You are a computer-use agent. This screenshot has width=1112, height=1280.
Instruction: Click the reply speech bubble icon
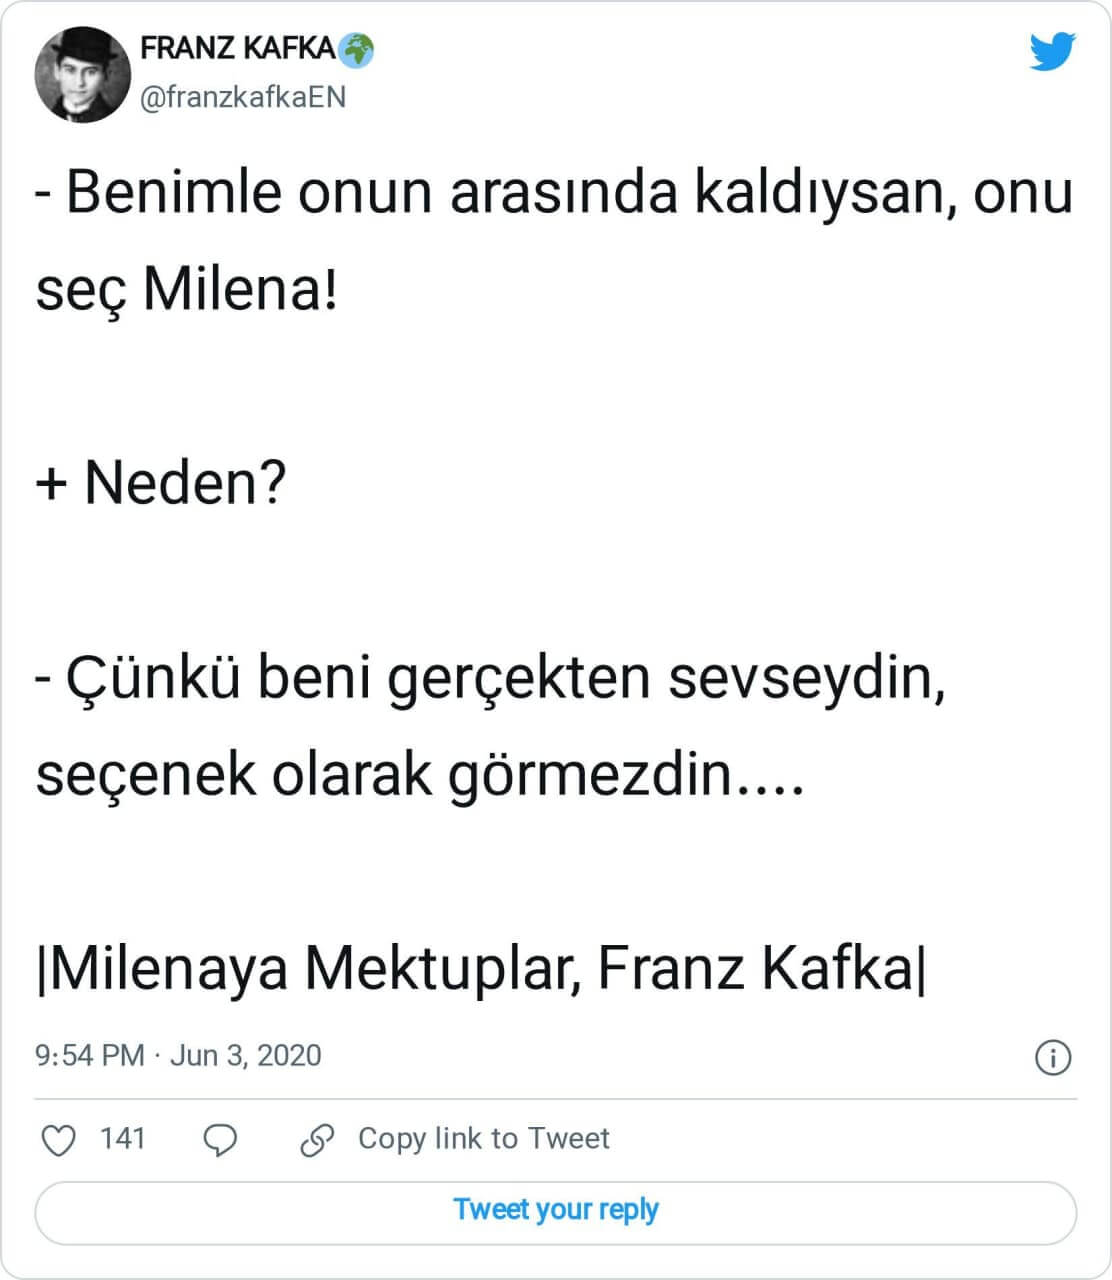[220, 1139]
